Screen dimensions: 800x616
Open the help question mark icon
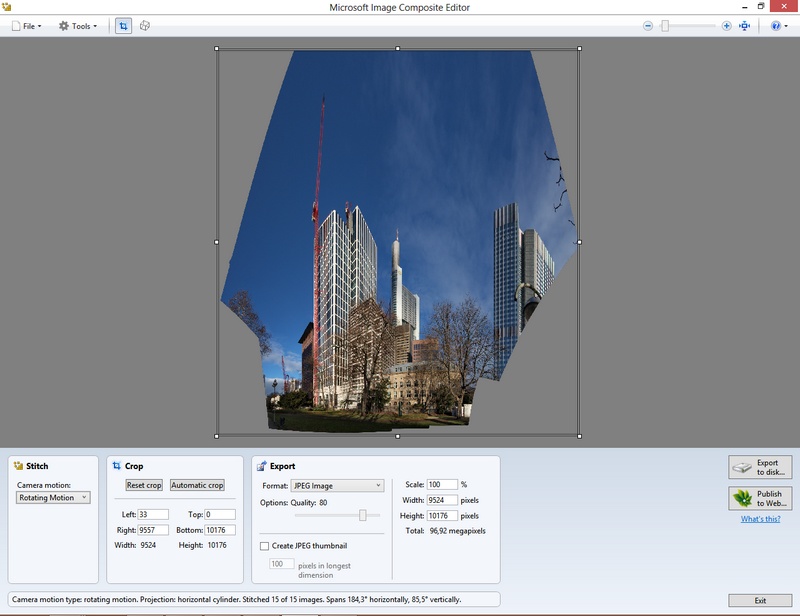[x=776, y=26]
